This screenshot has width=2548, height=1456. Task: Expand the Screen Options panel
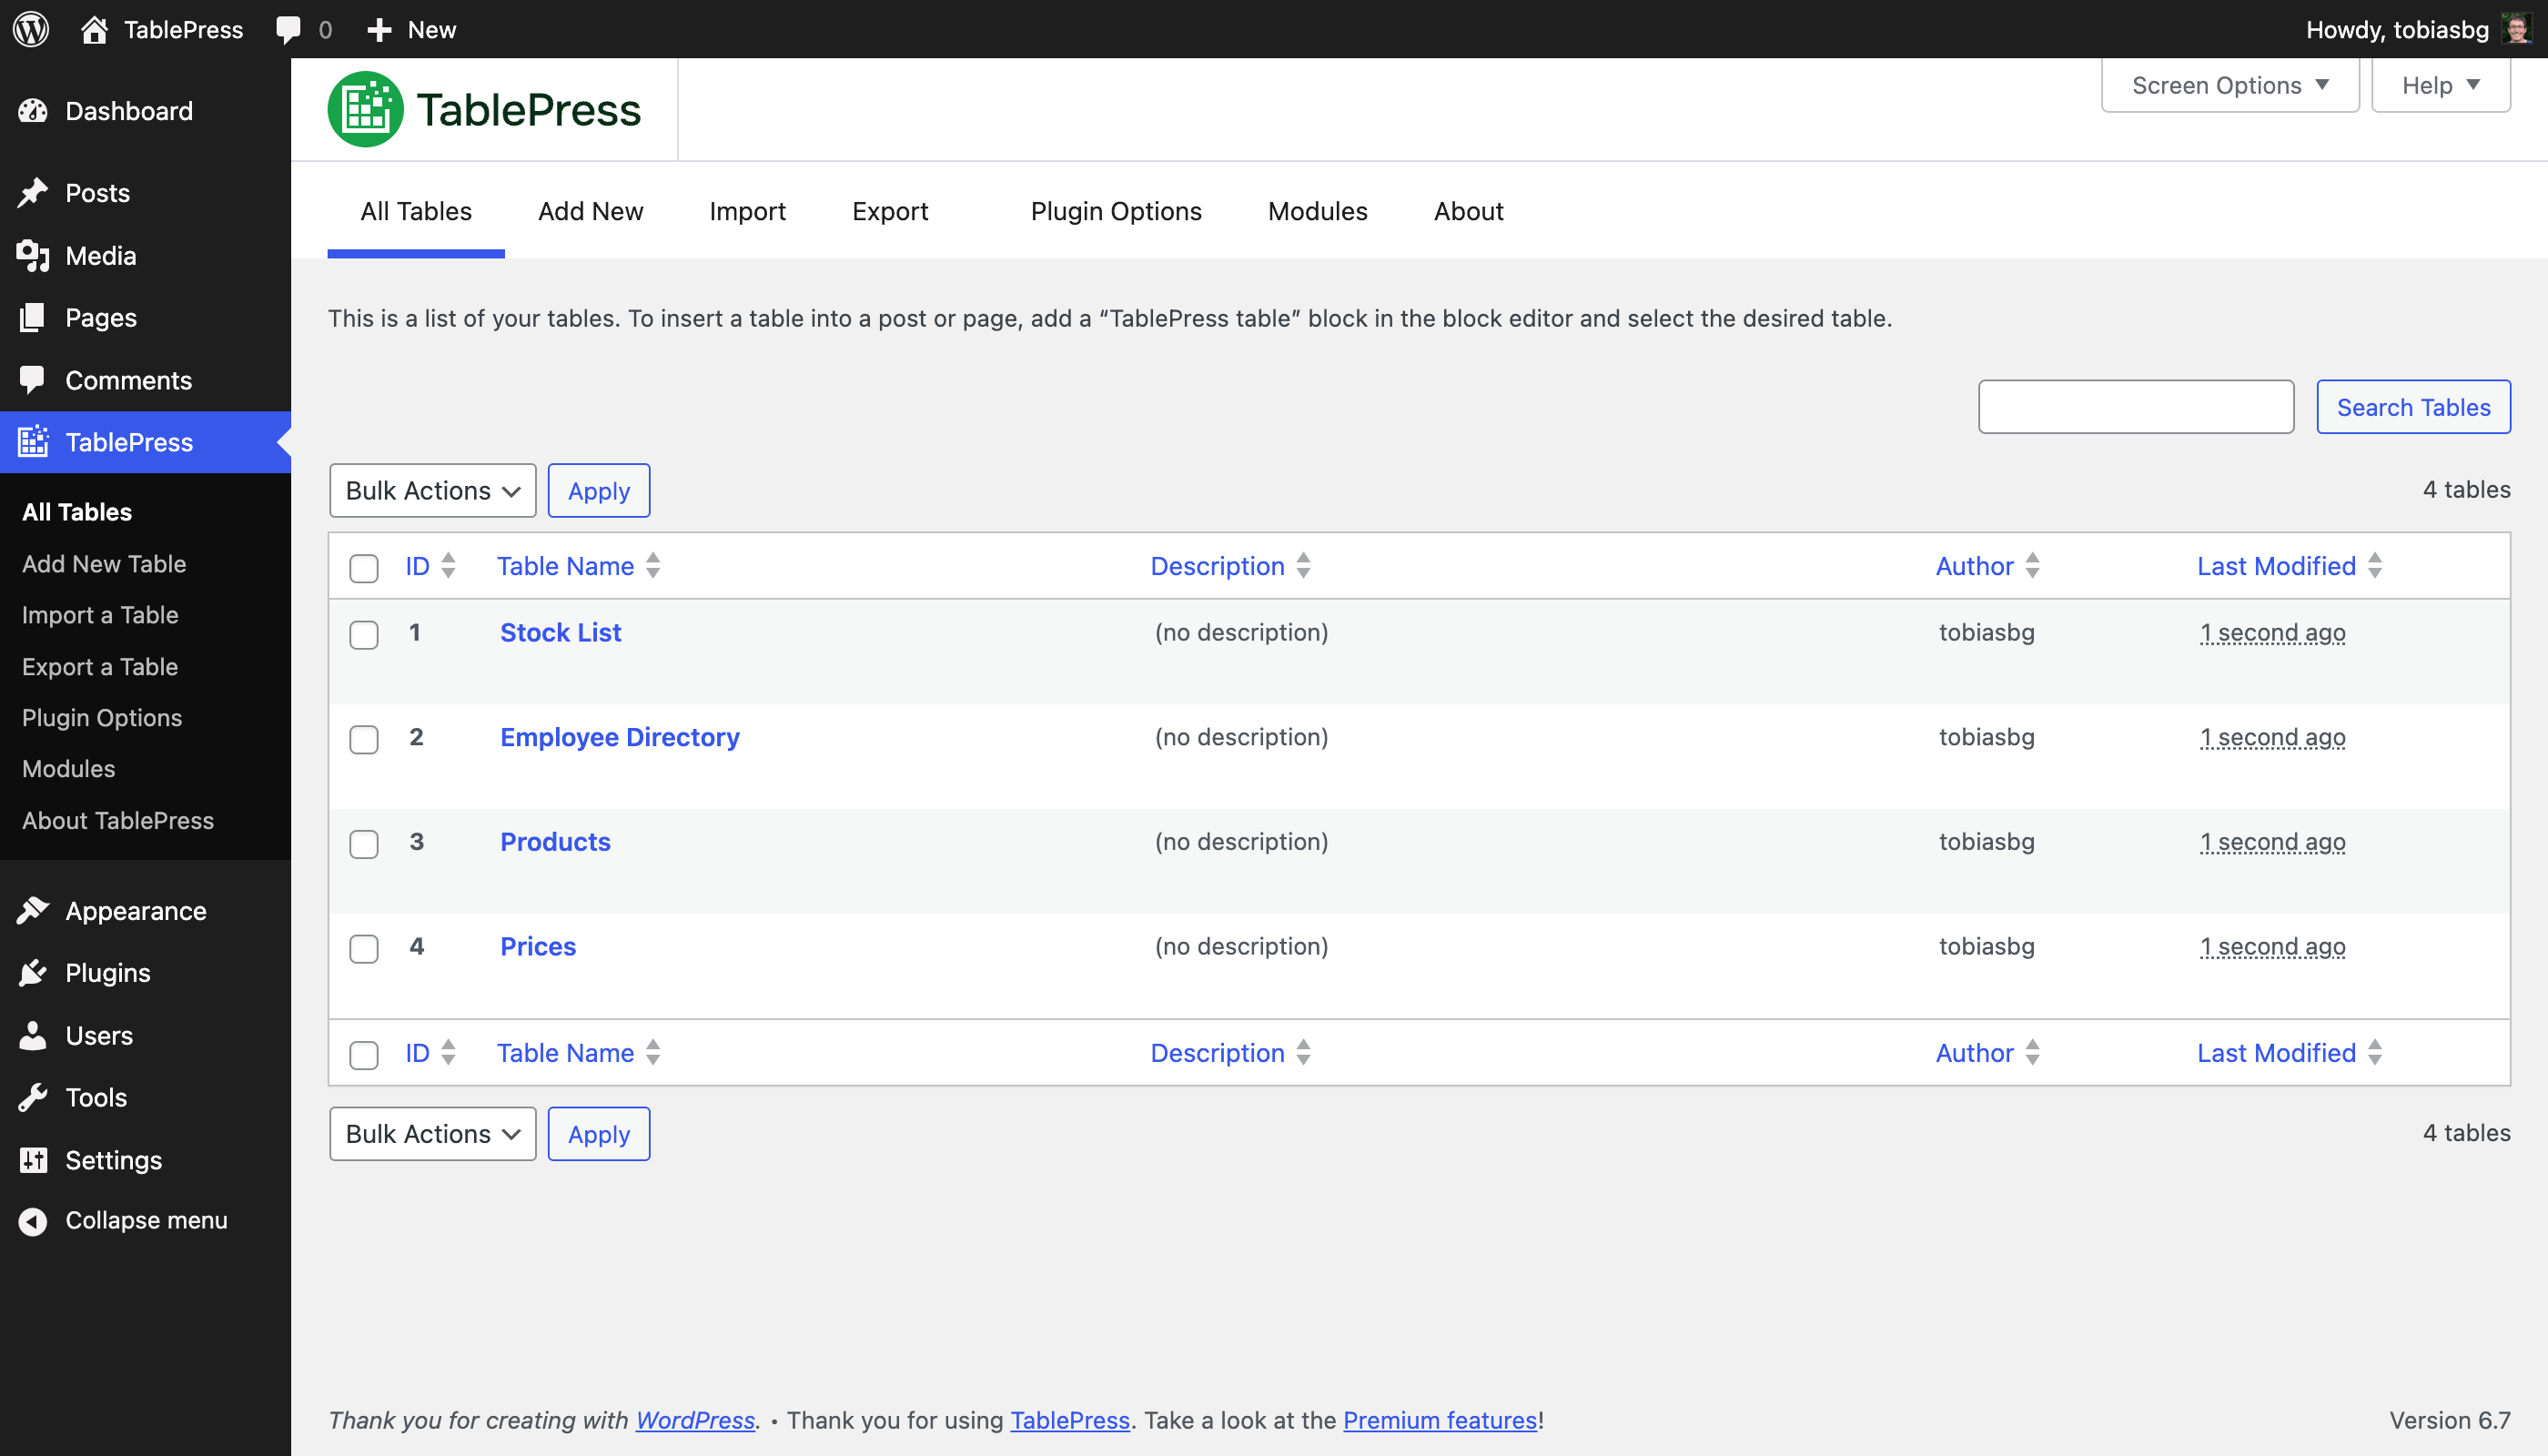(x=2230, y=85)
